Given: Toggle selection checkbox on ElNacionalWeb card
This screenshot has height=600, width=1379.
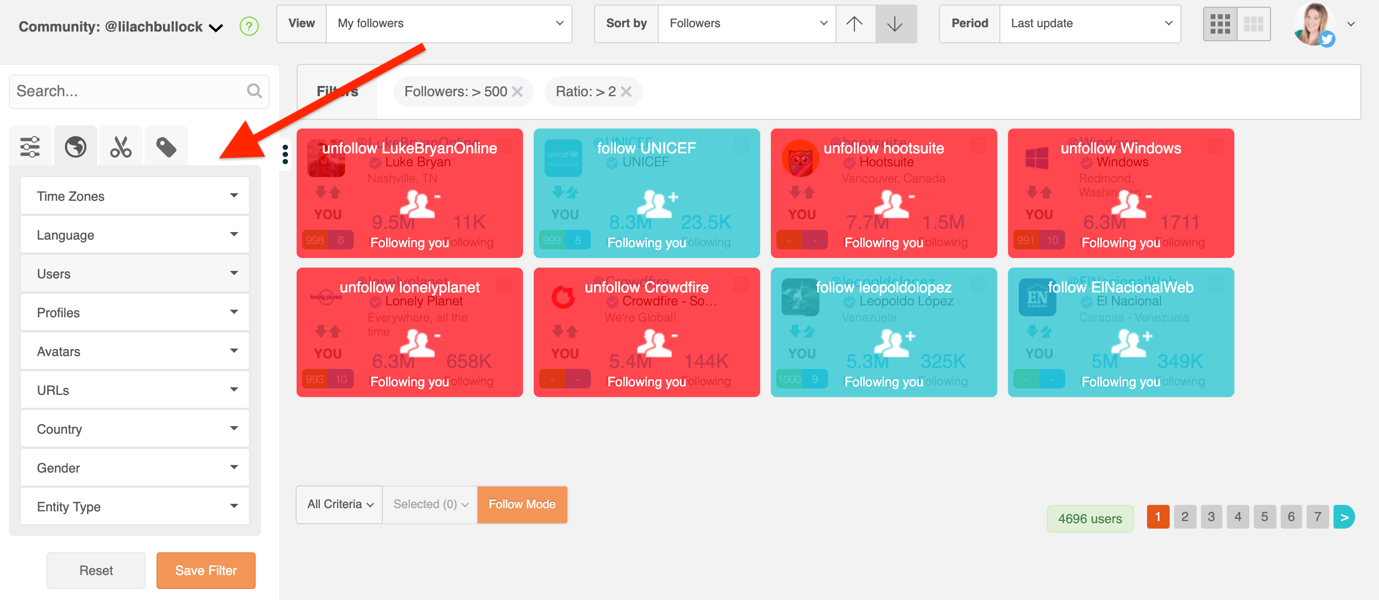Looking at the screenshot, I should (x=1215, y=284).
